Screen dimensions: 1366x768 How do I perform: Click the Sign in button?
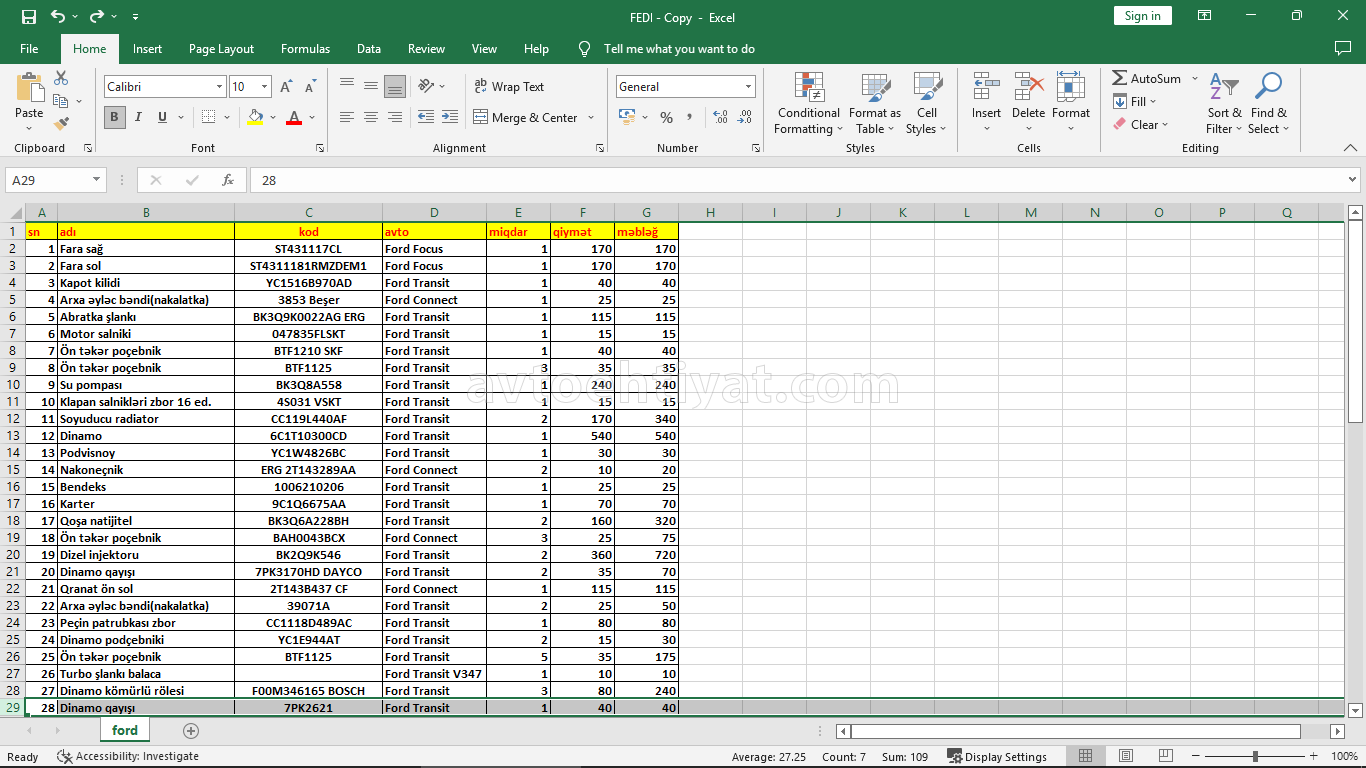[x=1142, y=16]
